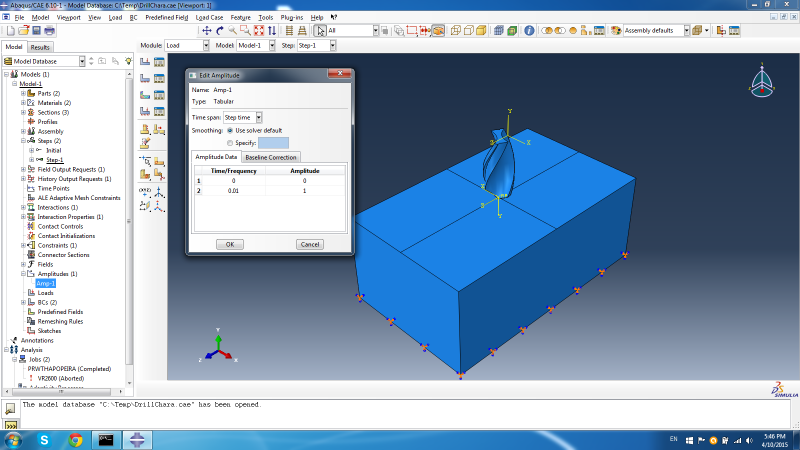
Task: Select the Box Zoom tool
Action: (x=245, y=31)
